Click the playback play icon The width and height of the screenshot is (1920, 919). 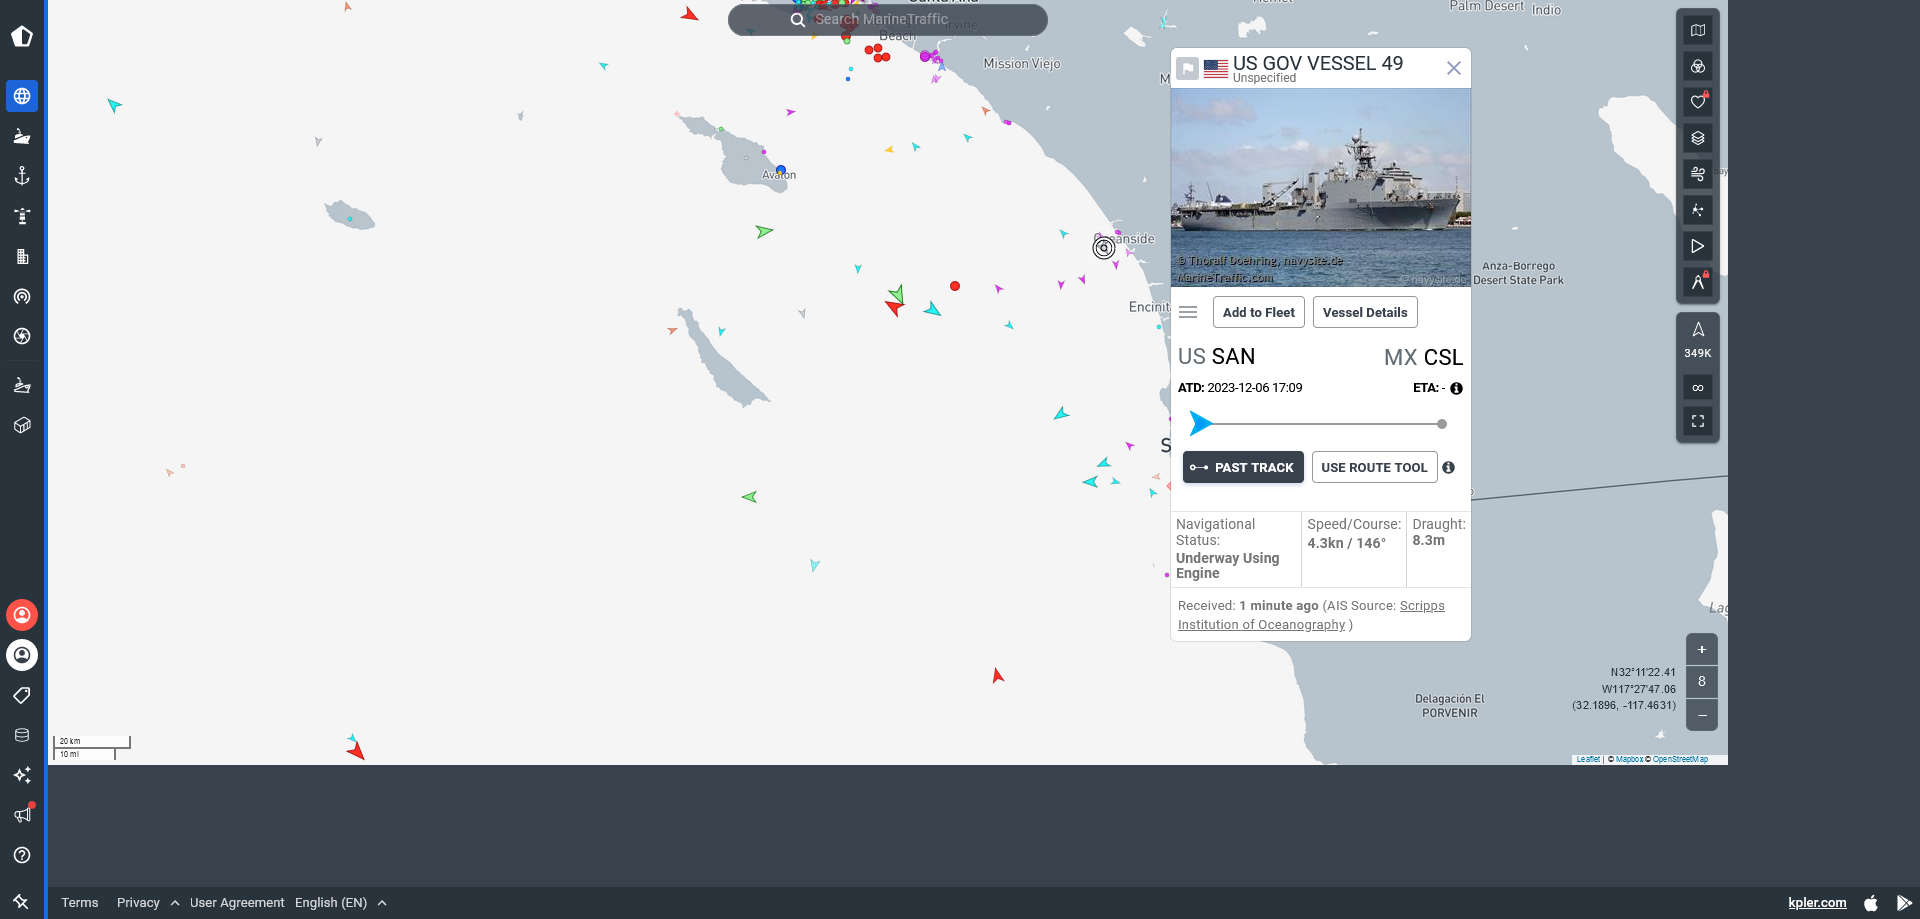(1698, 246)
